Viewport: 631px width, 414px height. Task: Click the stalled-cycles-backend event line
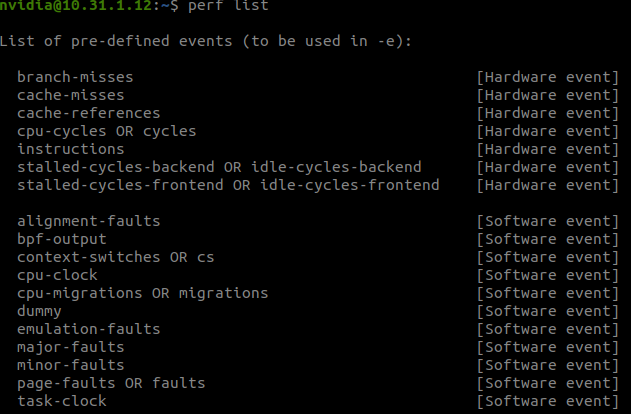click(219, 167)
